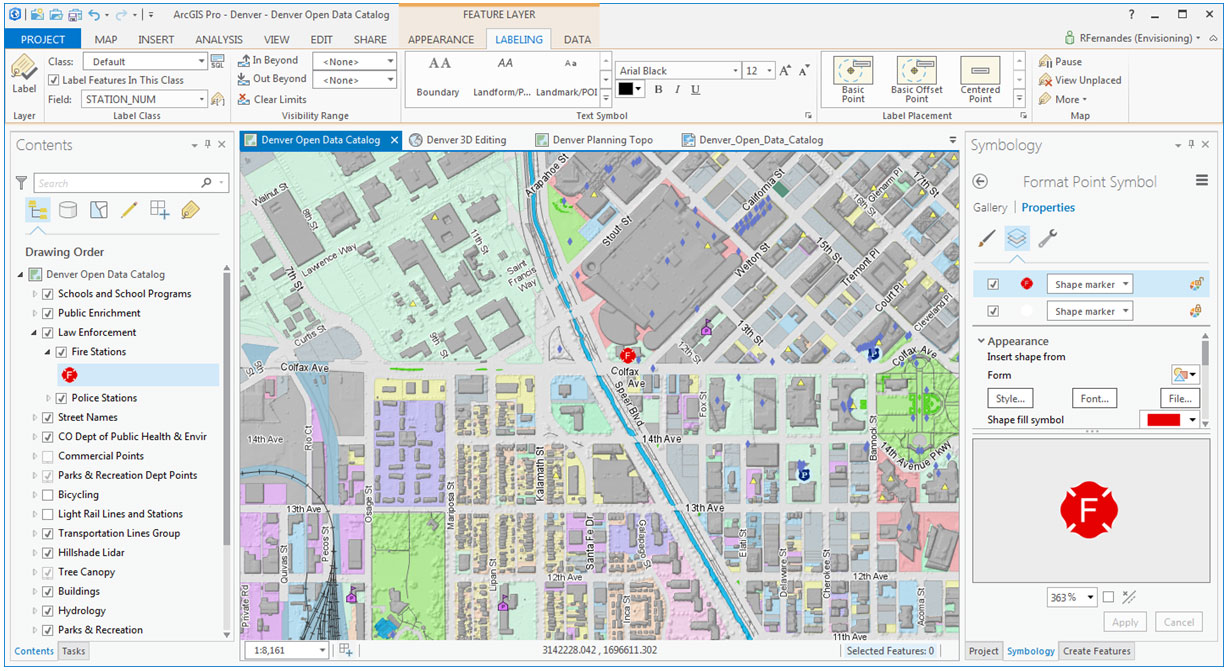This screenshot has height=671, width=1229.
Task: Open the Gallery link in Symbology
Action: [x=990, y=208]
